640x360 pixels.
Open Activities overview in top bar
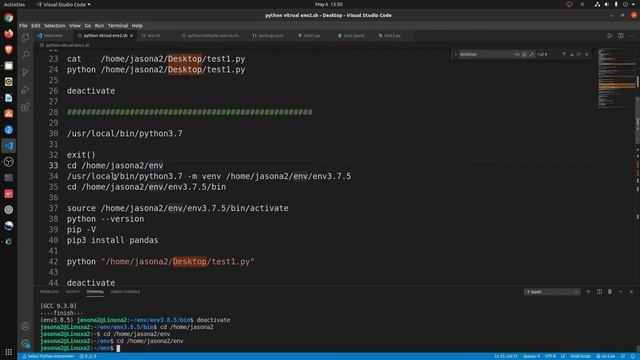tap(14, 4)
